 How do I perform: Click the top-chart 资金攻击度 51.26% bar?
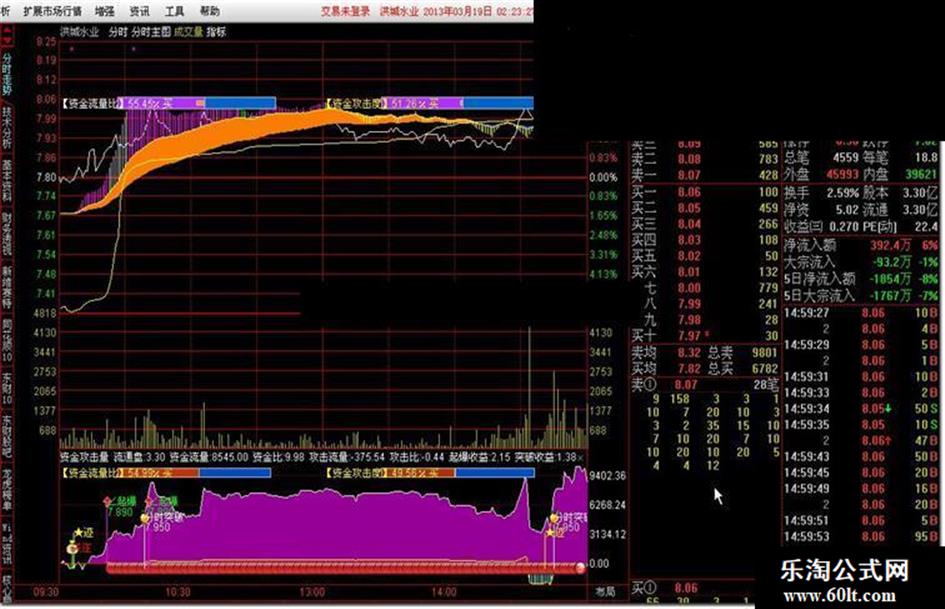tap(430, 103)
